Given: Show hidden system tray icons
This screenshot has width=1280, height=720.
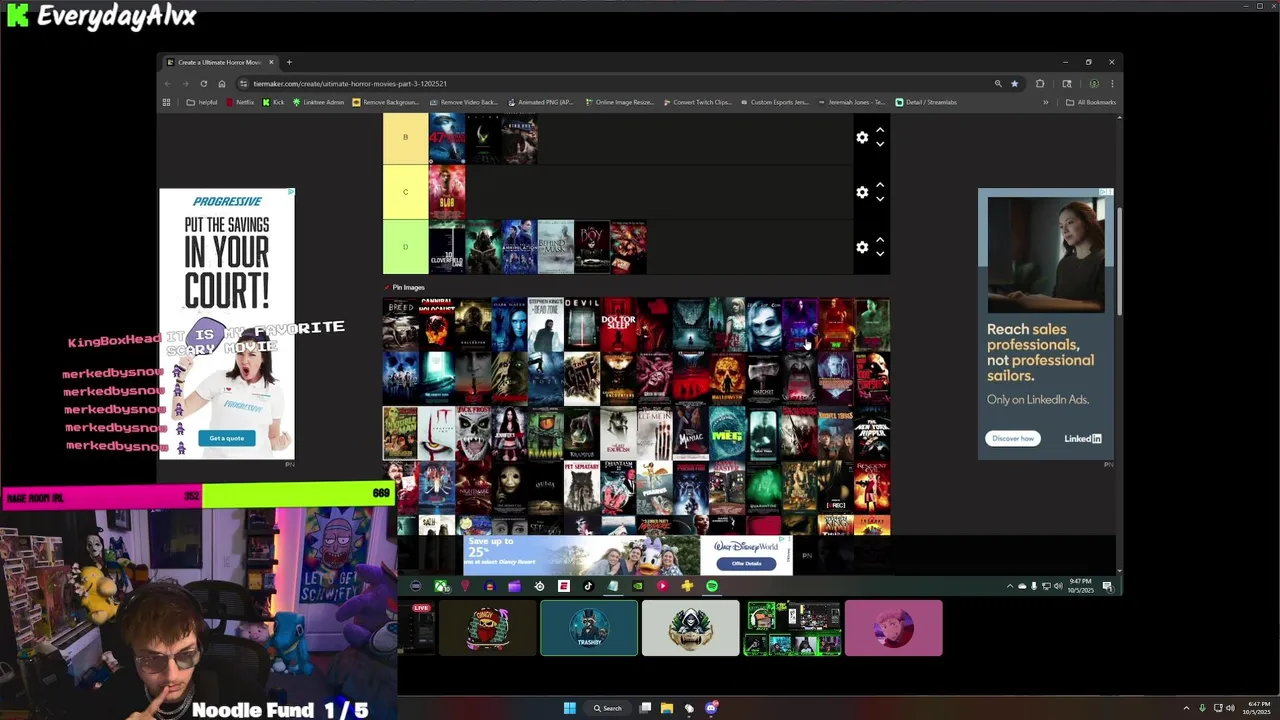Looking at the screenshot, I should (x=1186, y=708).
